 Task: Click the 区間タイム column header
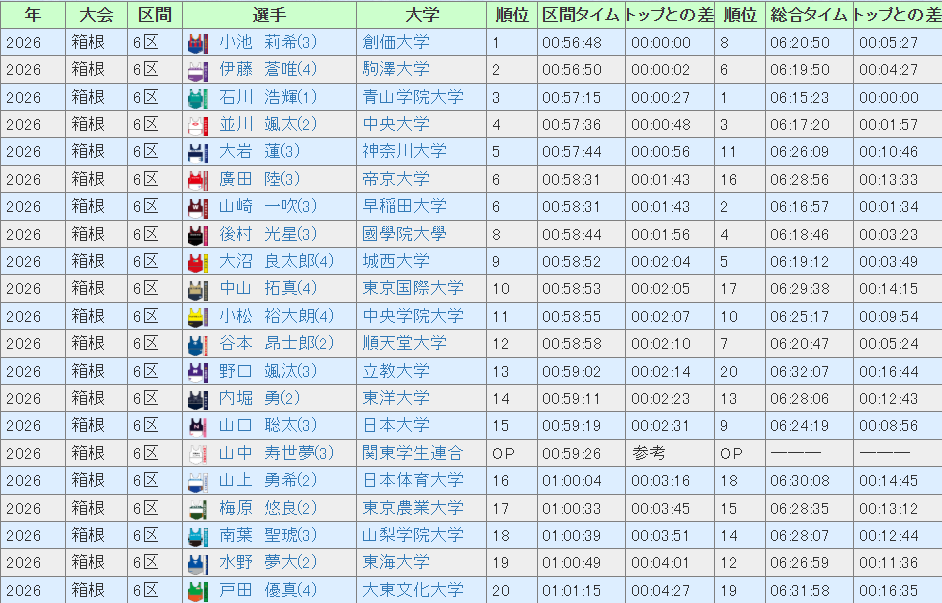580,15
